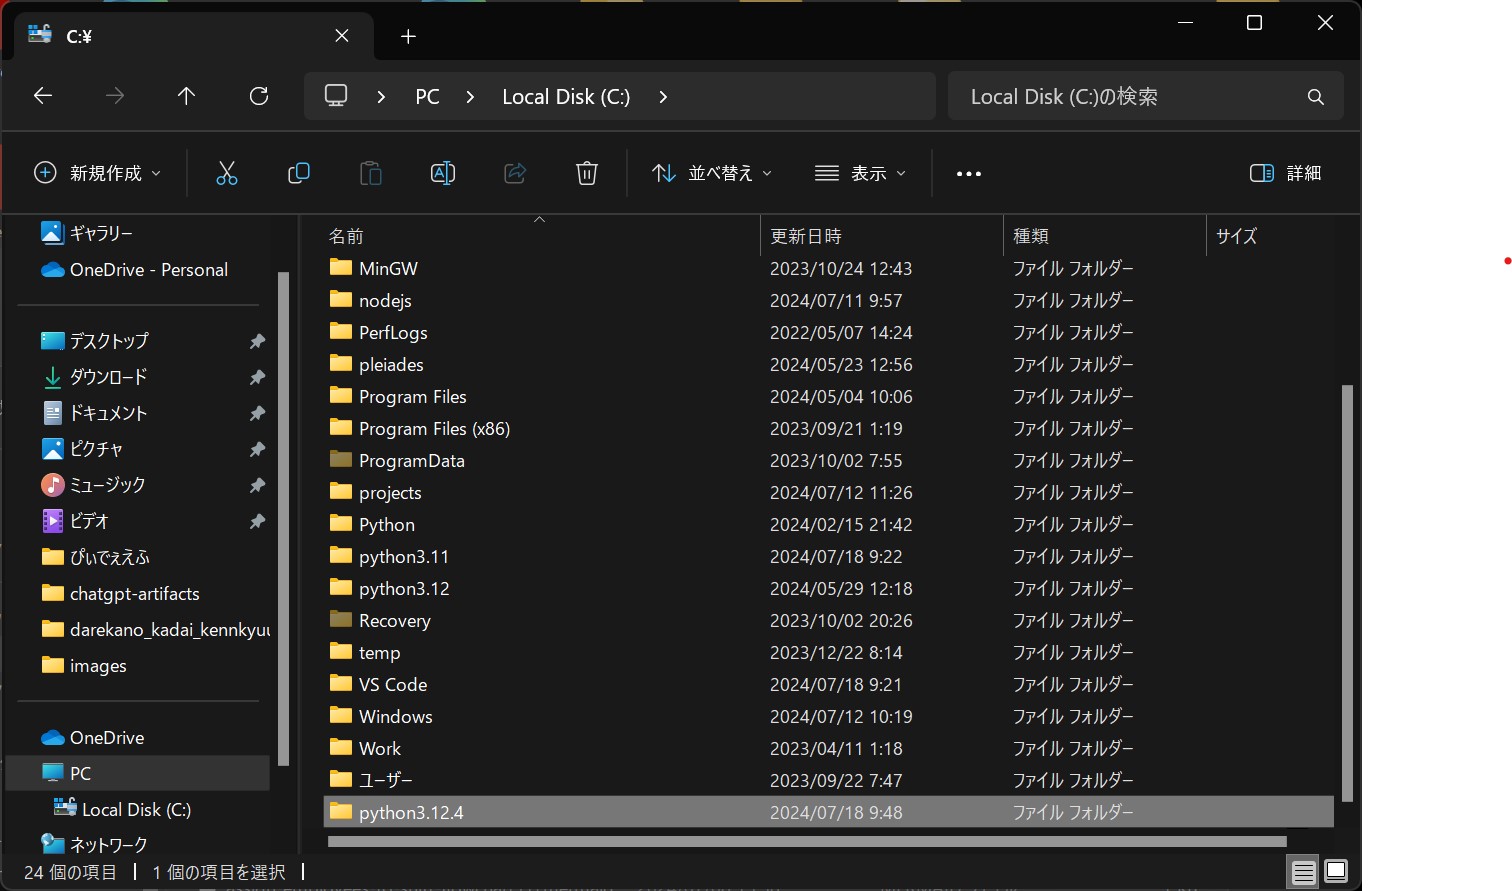
Task: Open the 新規作成 dropdown
Action: 97,173
